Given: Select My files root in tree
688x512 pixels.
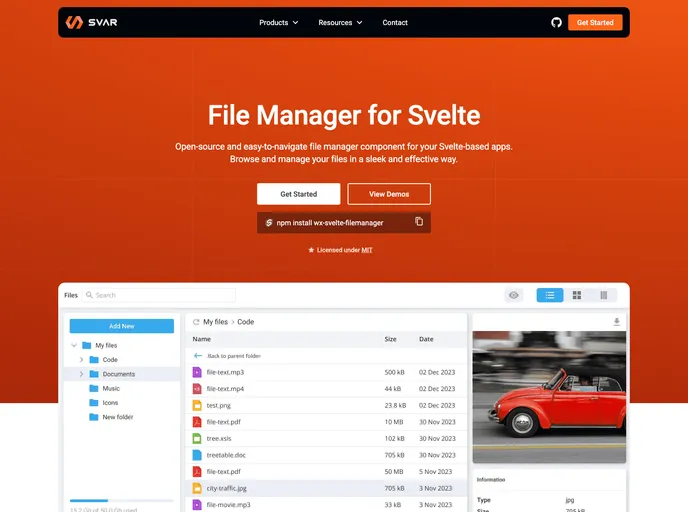Looking at the screenshot, I should [x=106, y=345].
